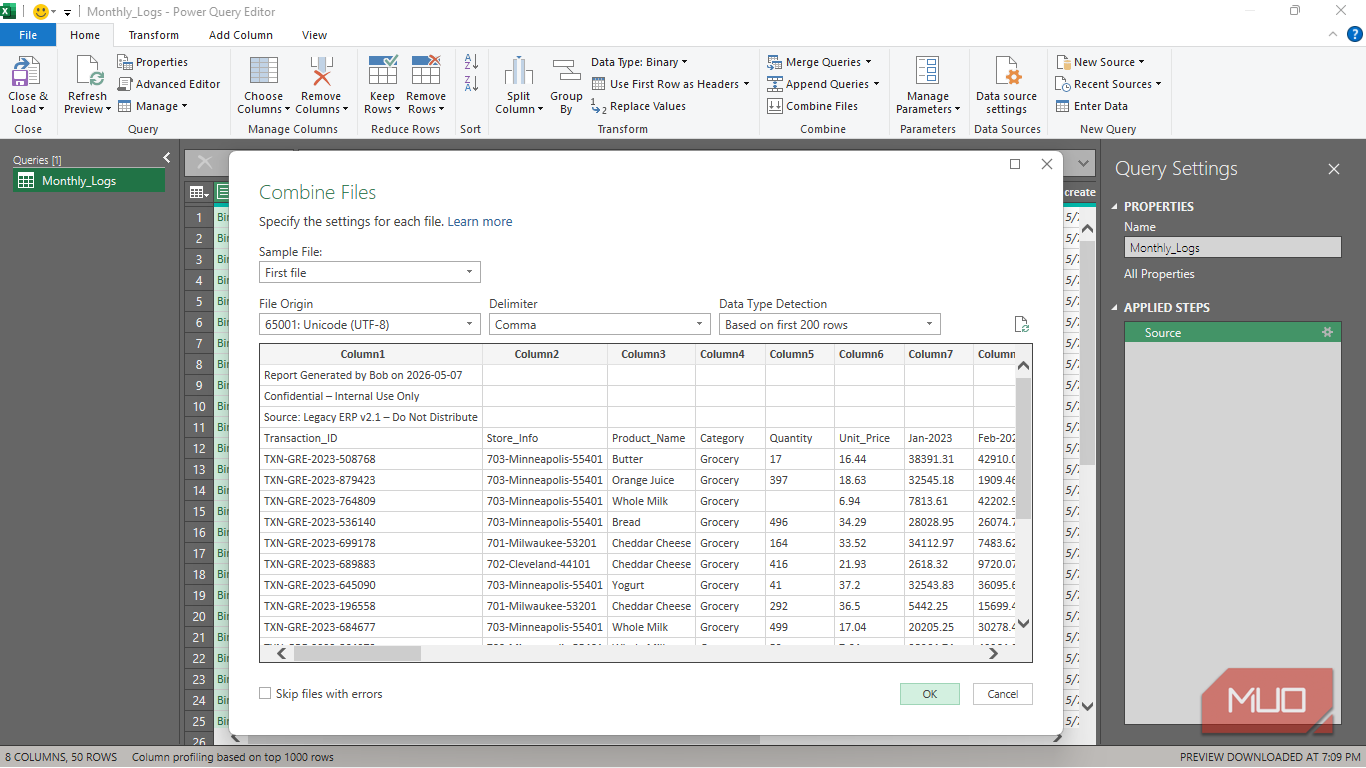Image resolution: width=1366 pixels, height=768 pixels.
Task: Open the All Properties link
Action: [1159, 274]
